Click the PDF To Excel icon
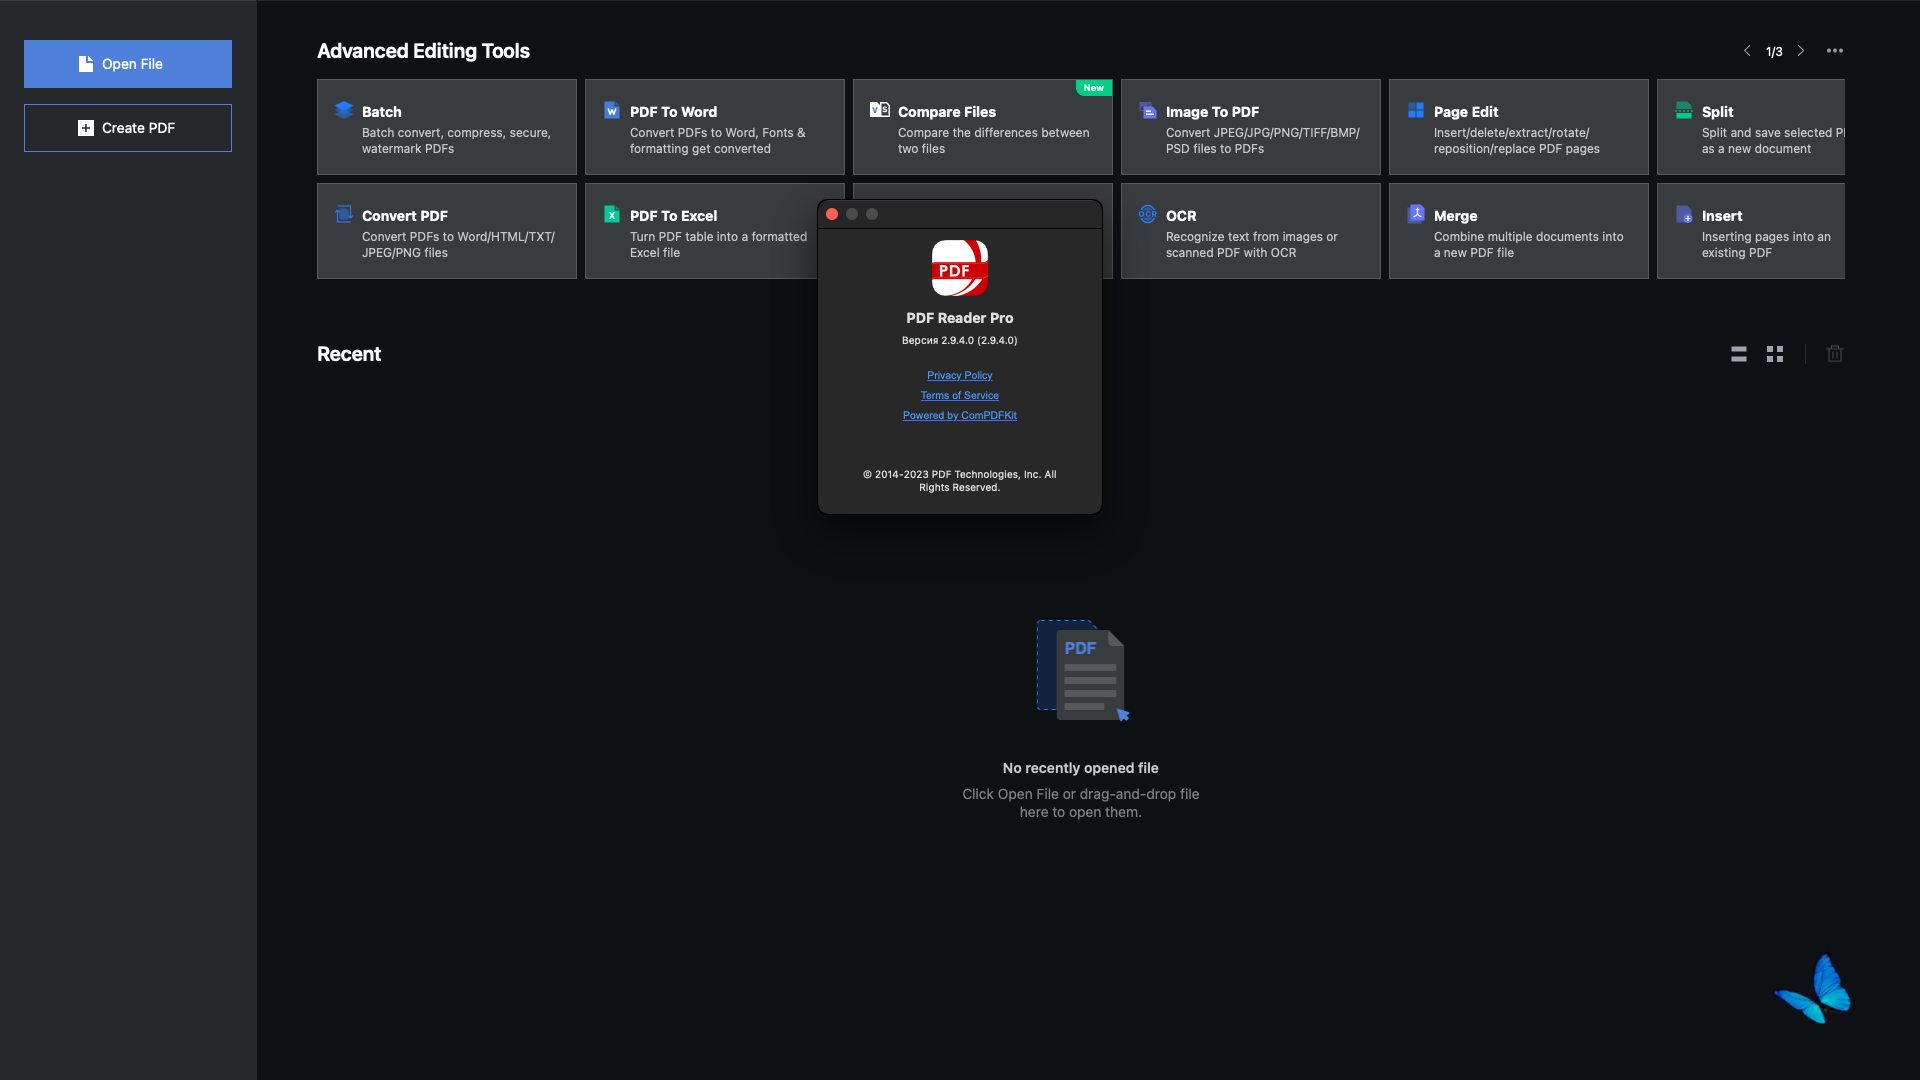1920x1080 pixels. [612, 214]
